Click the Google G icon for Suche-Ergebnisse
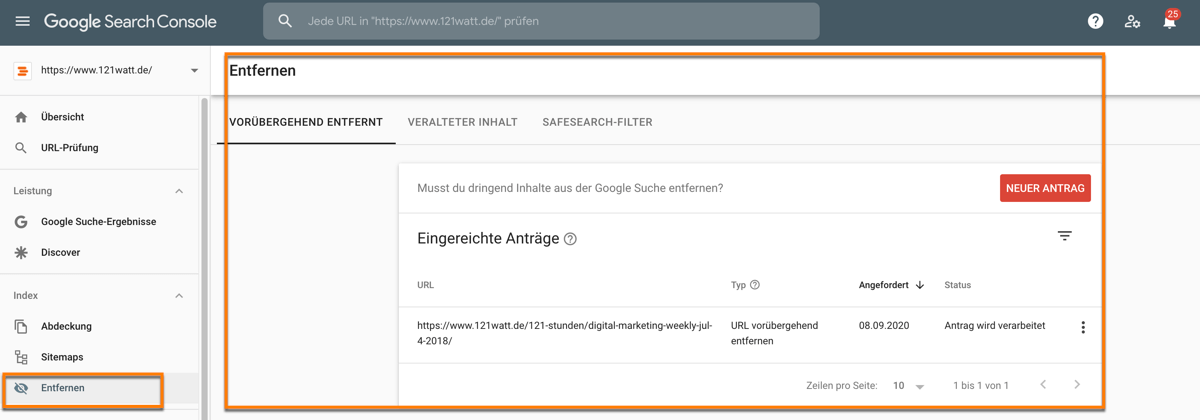Screen dimensions: 1200x420 click(x=21, y=222)
